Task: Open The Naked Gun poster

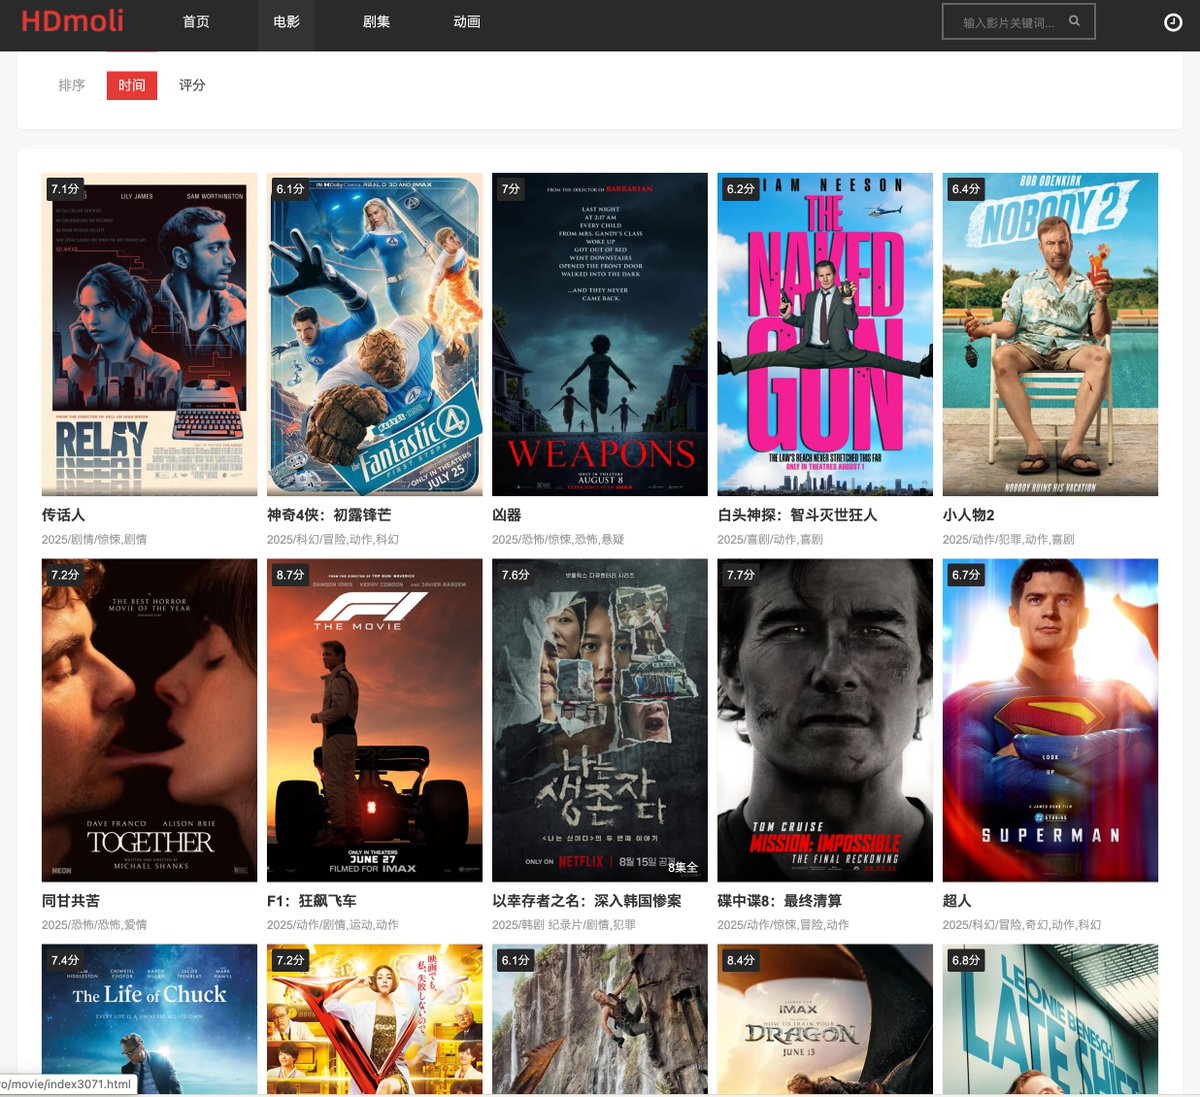Action: (x=825, y=334)
